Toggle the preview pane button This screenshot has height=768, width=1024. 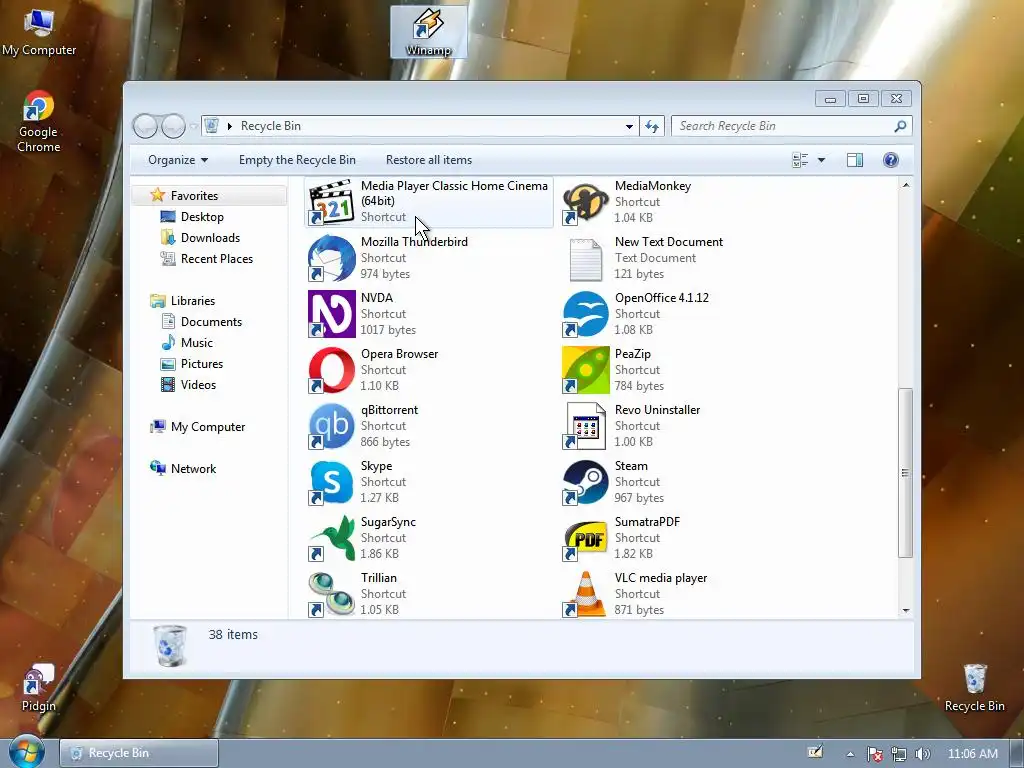(855, 160)
